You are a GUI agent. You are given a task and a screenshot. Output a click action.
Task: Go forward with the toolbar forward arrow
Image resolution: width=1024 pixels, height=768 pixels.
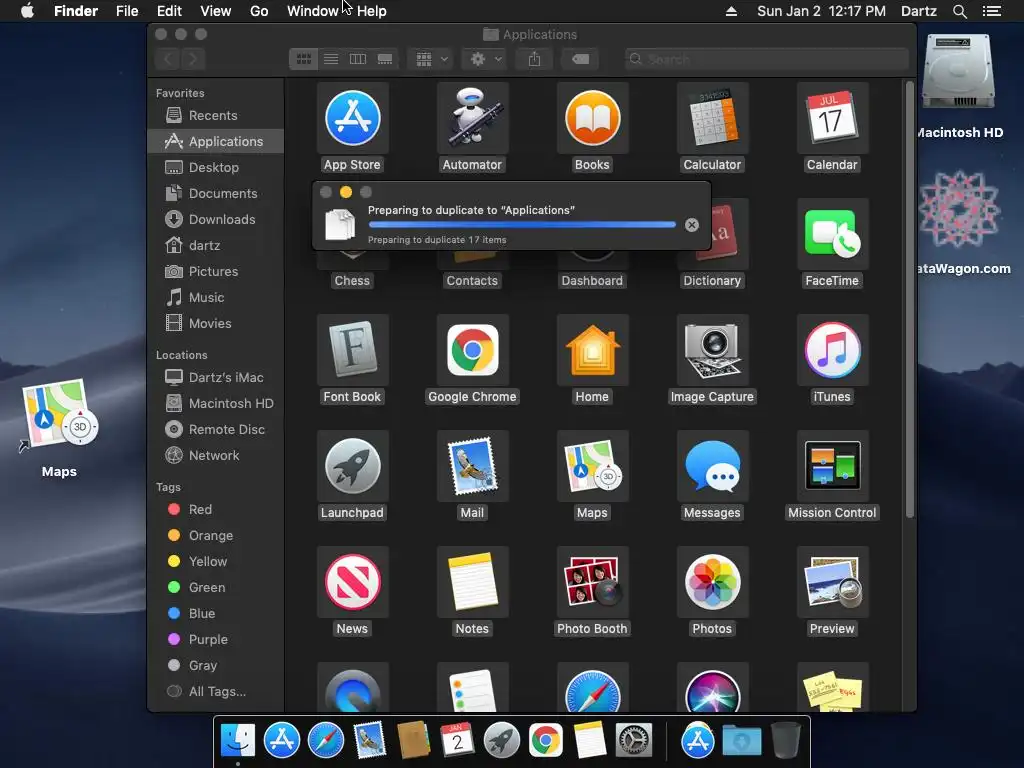193,59
